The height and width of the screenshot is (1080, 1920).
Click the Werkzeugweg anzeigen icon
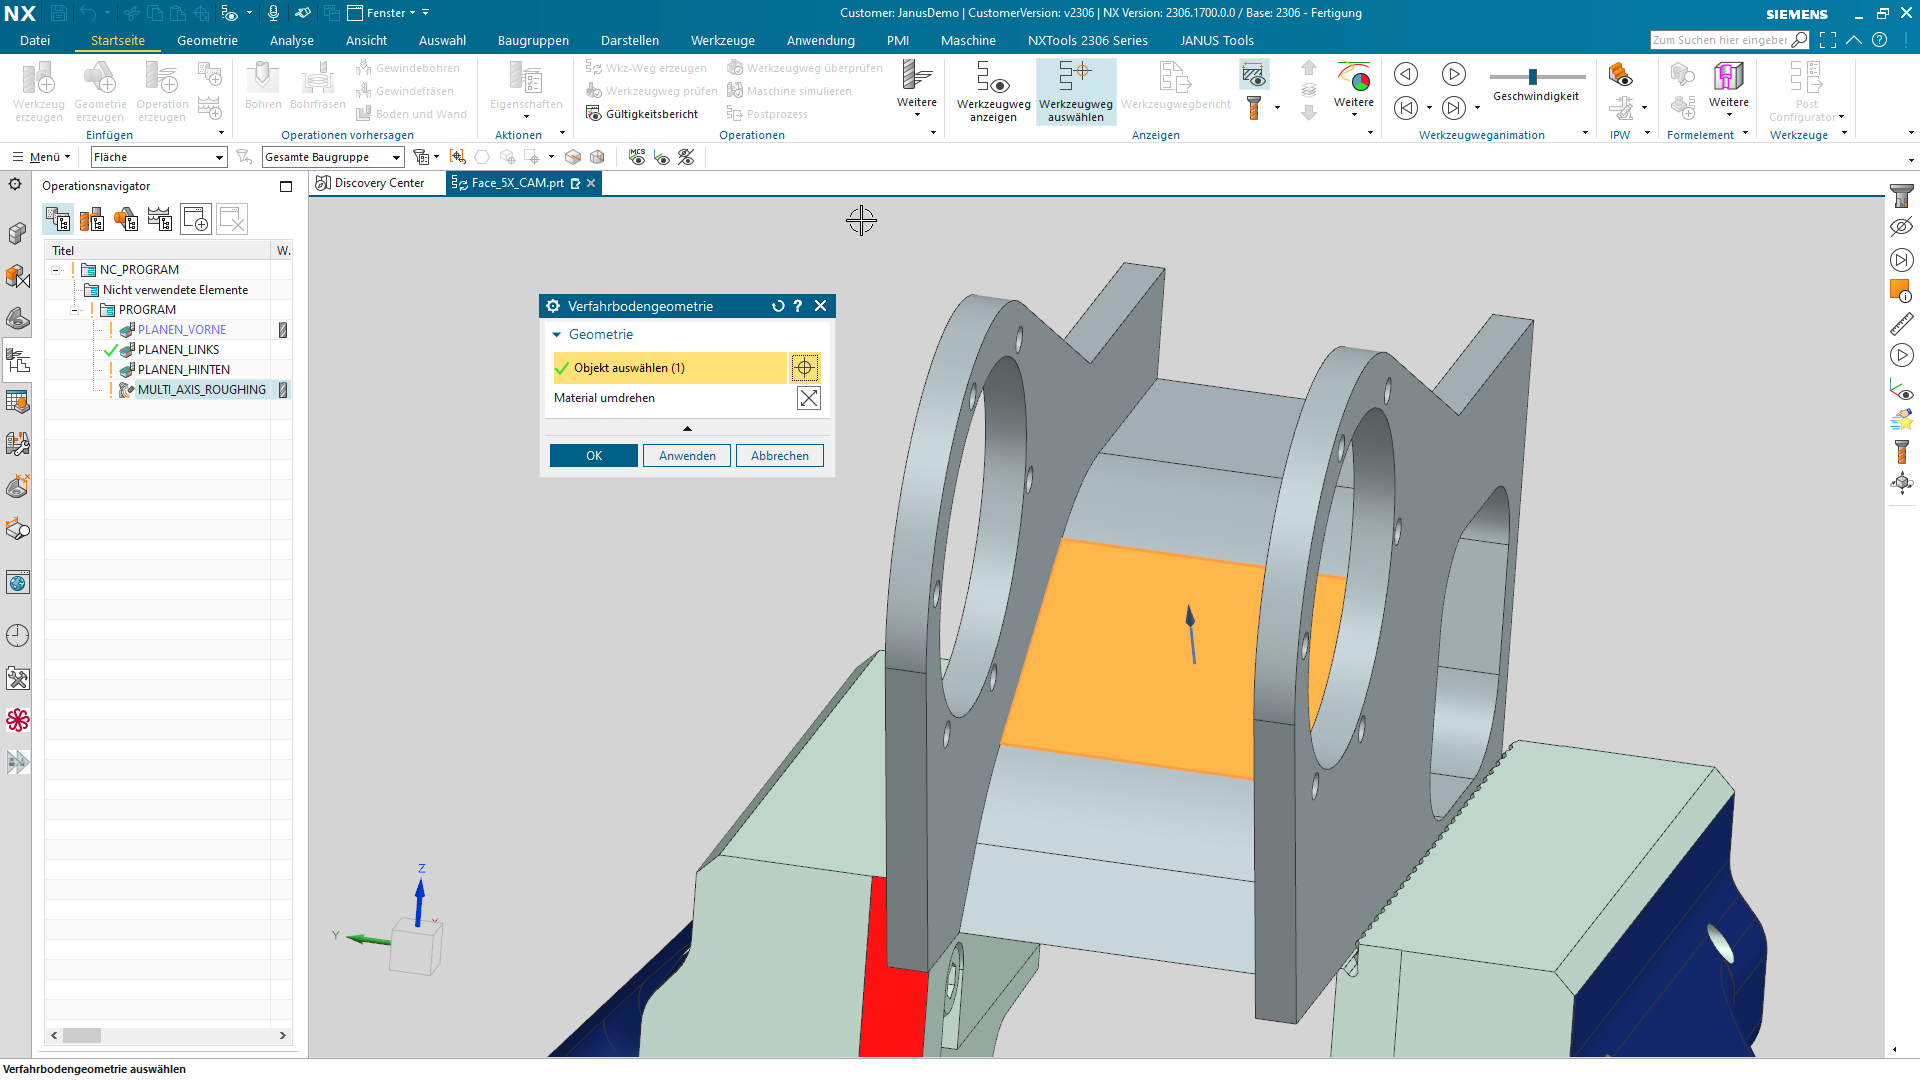[x=993, y=90]
